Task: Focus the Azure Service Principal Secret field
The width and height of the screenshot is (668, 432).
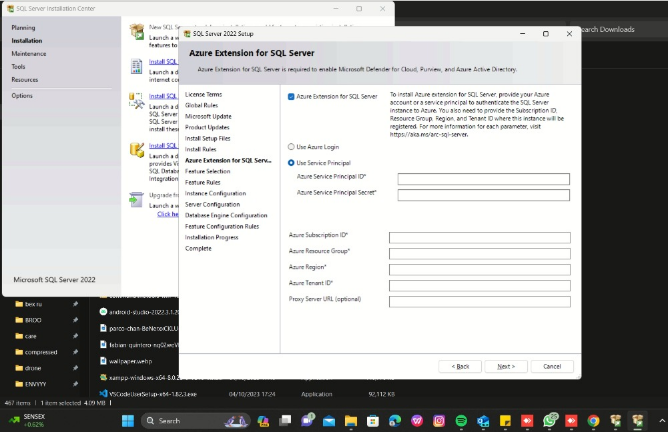Action: [x=483, y=195]
